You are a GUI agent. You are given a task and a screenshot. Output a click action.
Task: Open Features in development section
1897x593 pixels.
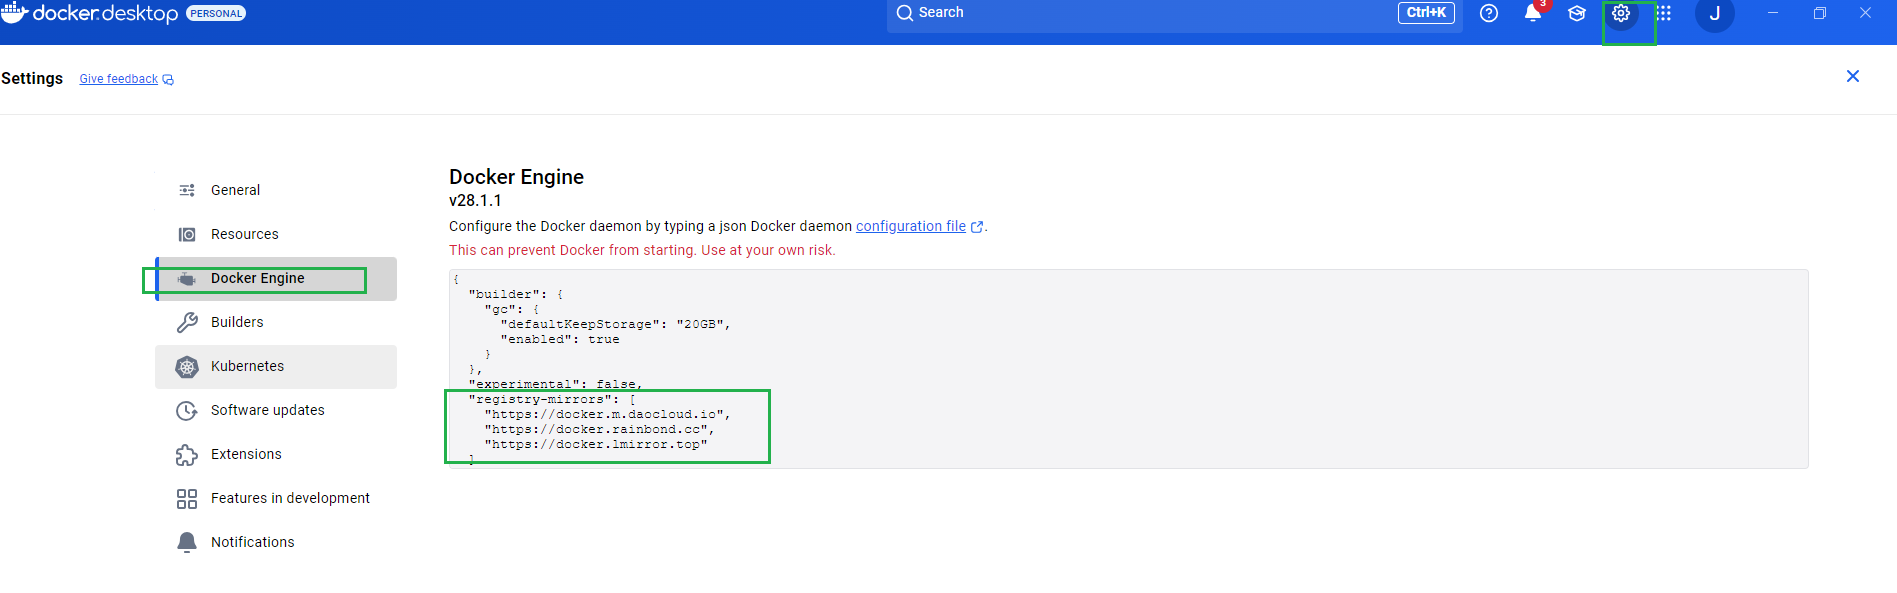click(276, 498)
